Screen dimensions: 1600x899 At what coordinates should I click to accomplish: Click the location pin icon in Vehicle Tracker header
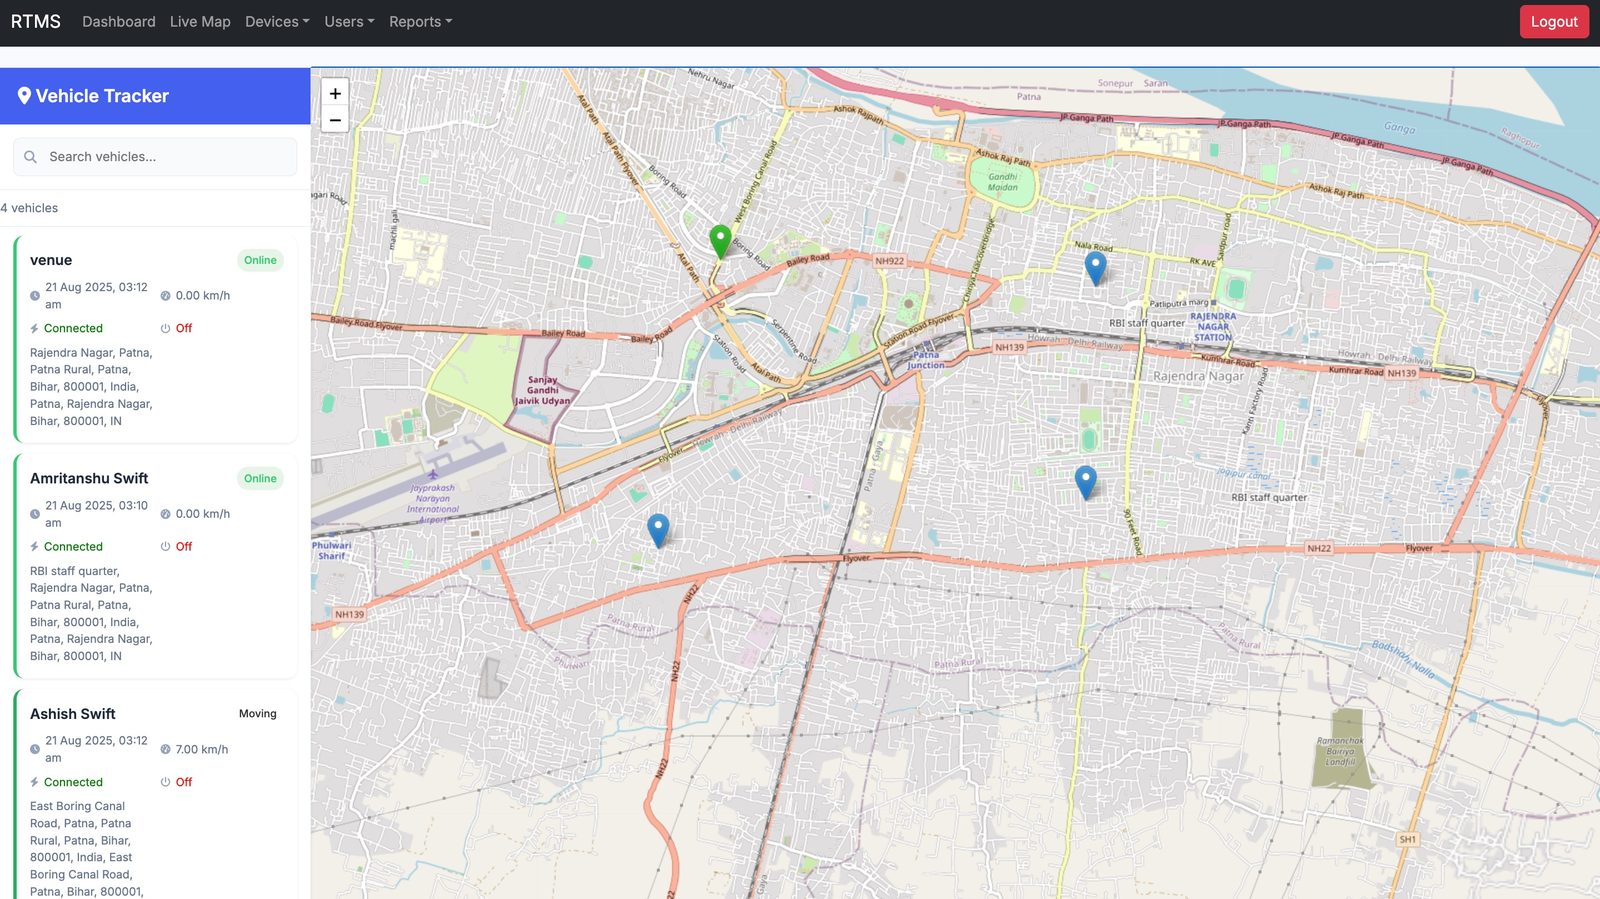(24, 96)
